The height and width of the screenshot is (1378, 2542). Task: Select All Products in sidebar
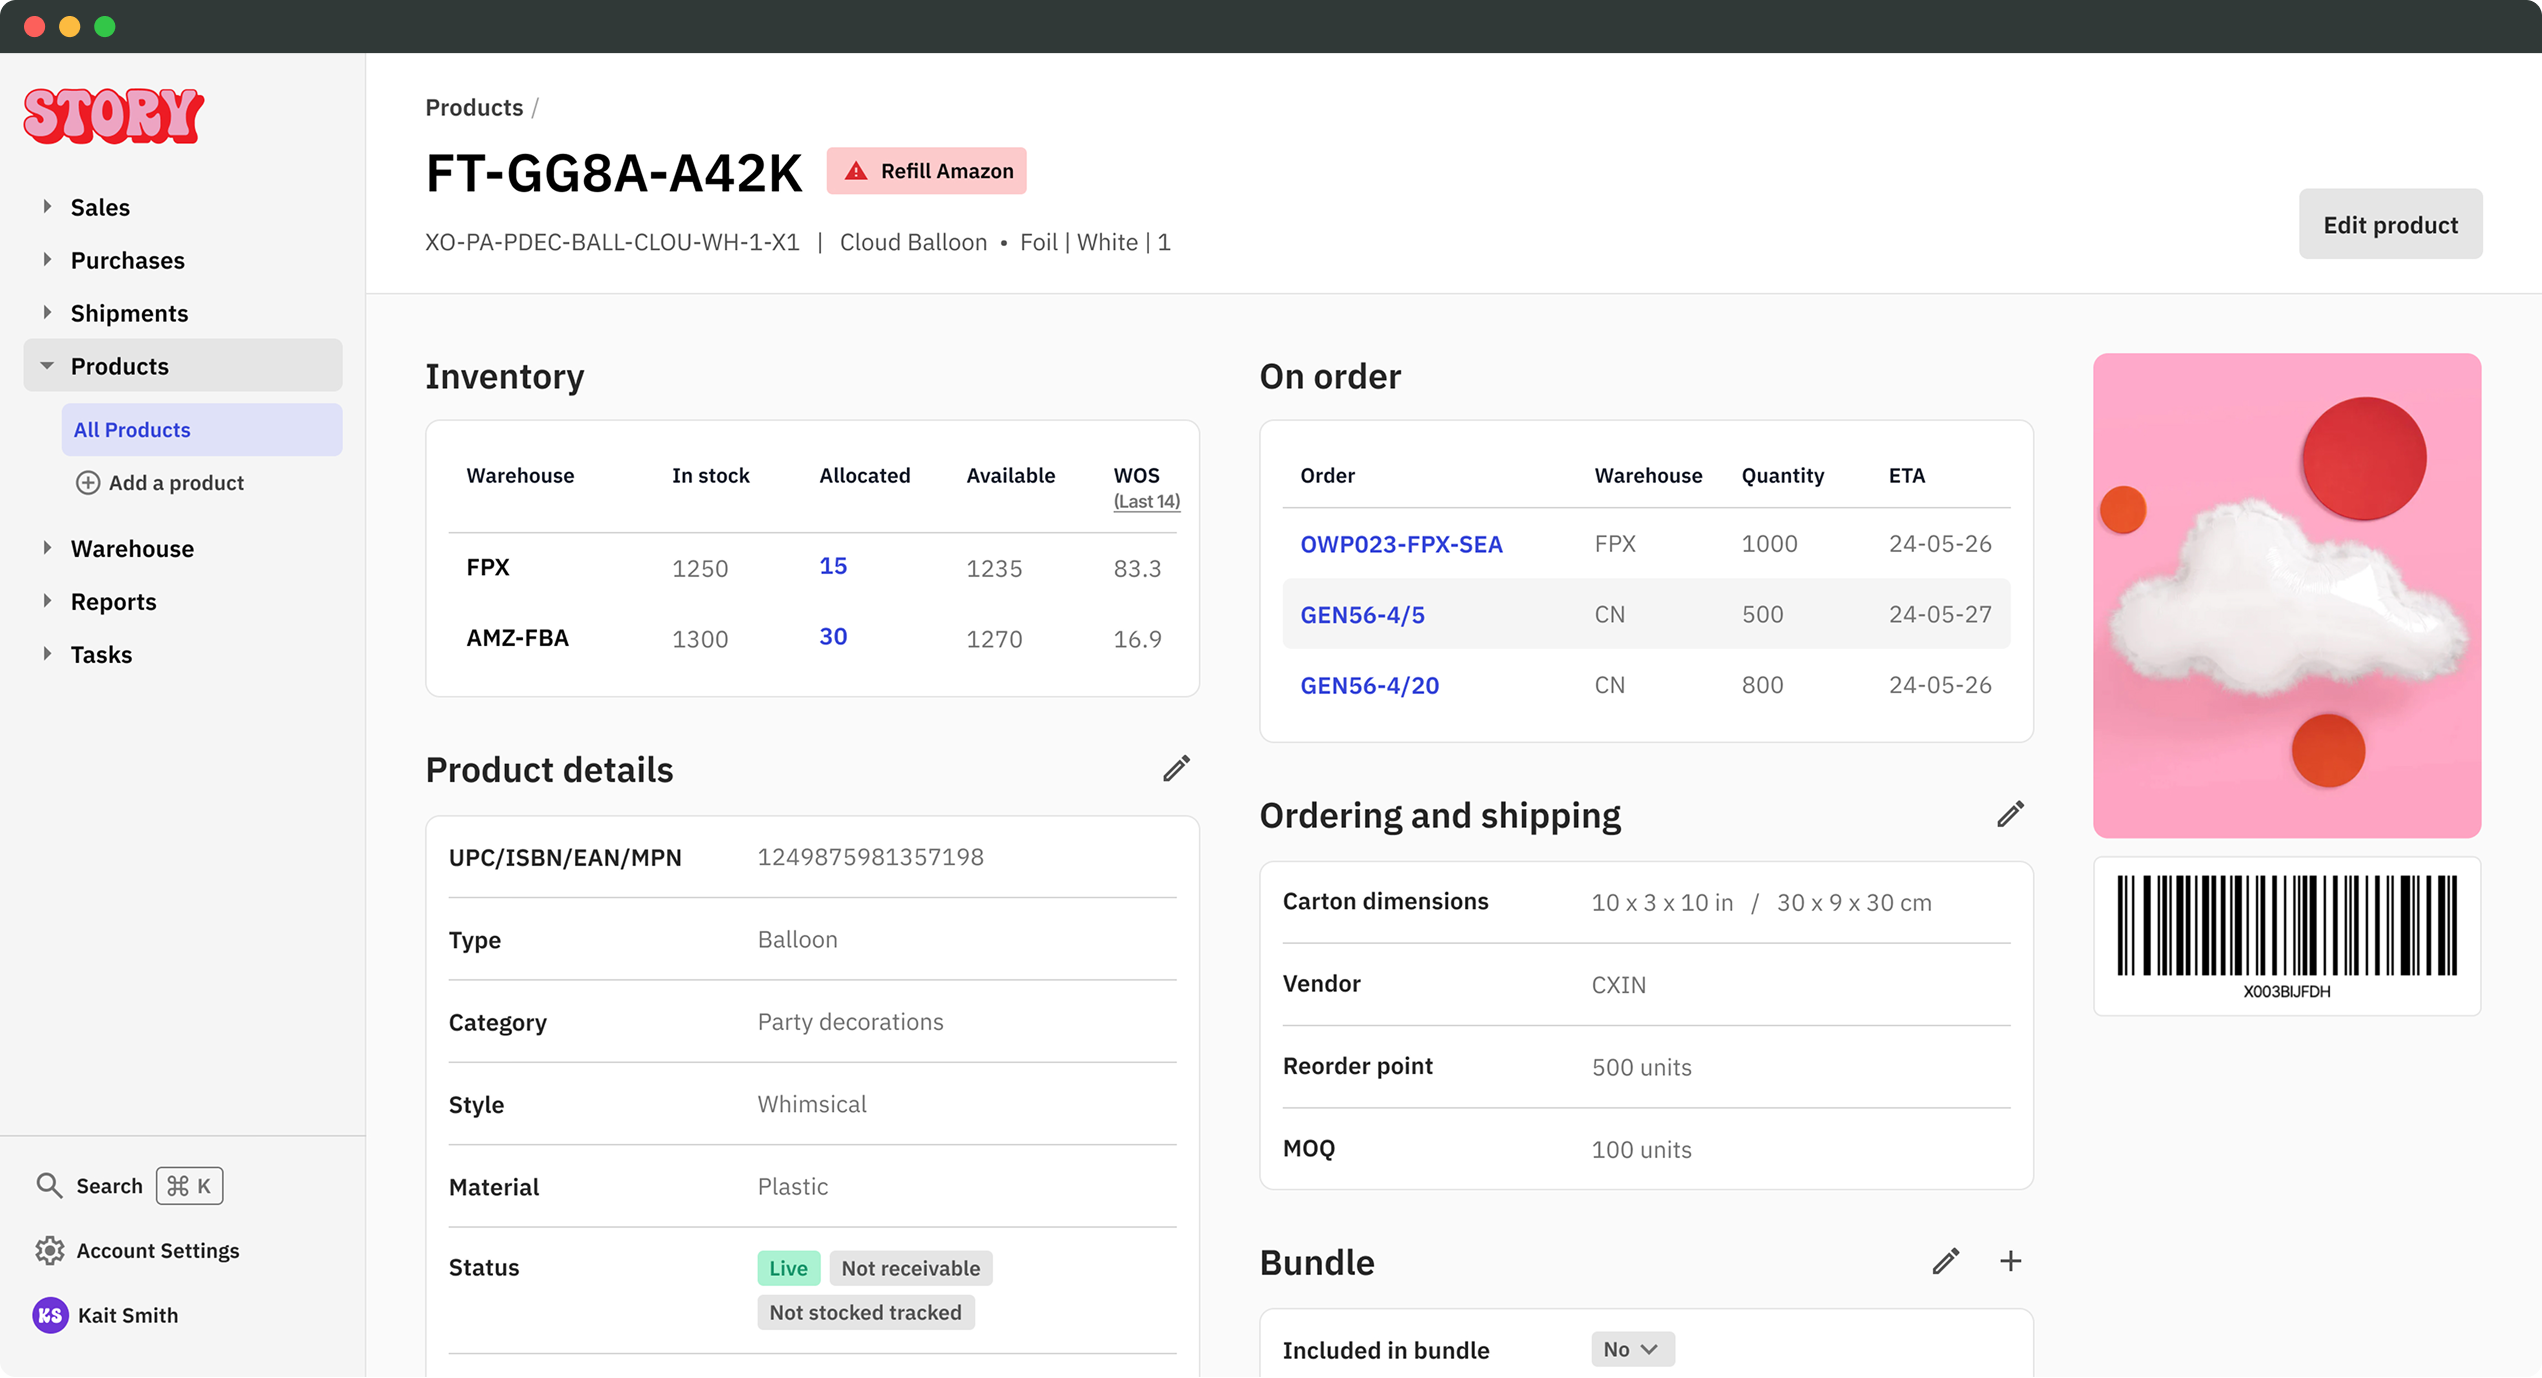pos(202,429)
